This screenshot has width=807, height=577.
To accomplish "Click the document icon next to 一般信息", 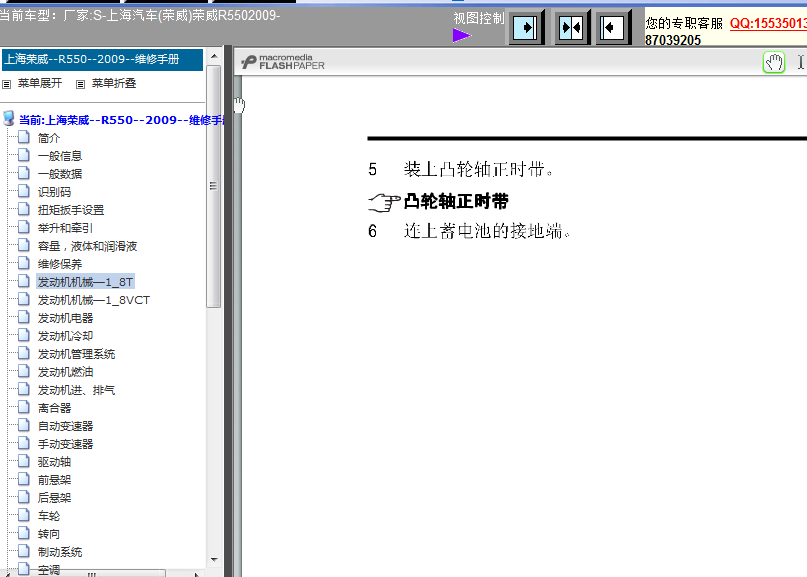I will [x=24, y=155].
